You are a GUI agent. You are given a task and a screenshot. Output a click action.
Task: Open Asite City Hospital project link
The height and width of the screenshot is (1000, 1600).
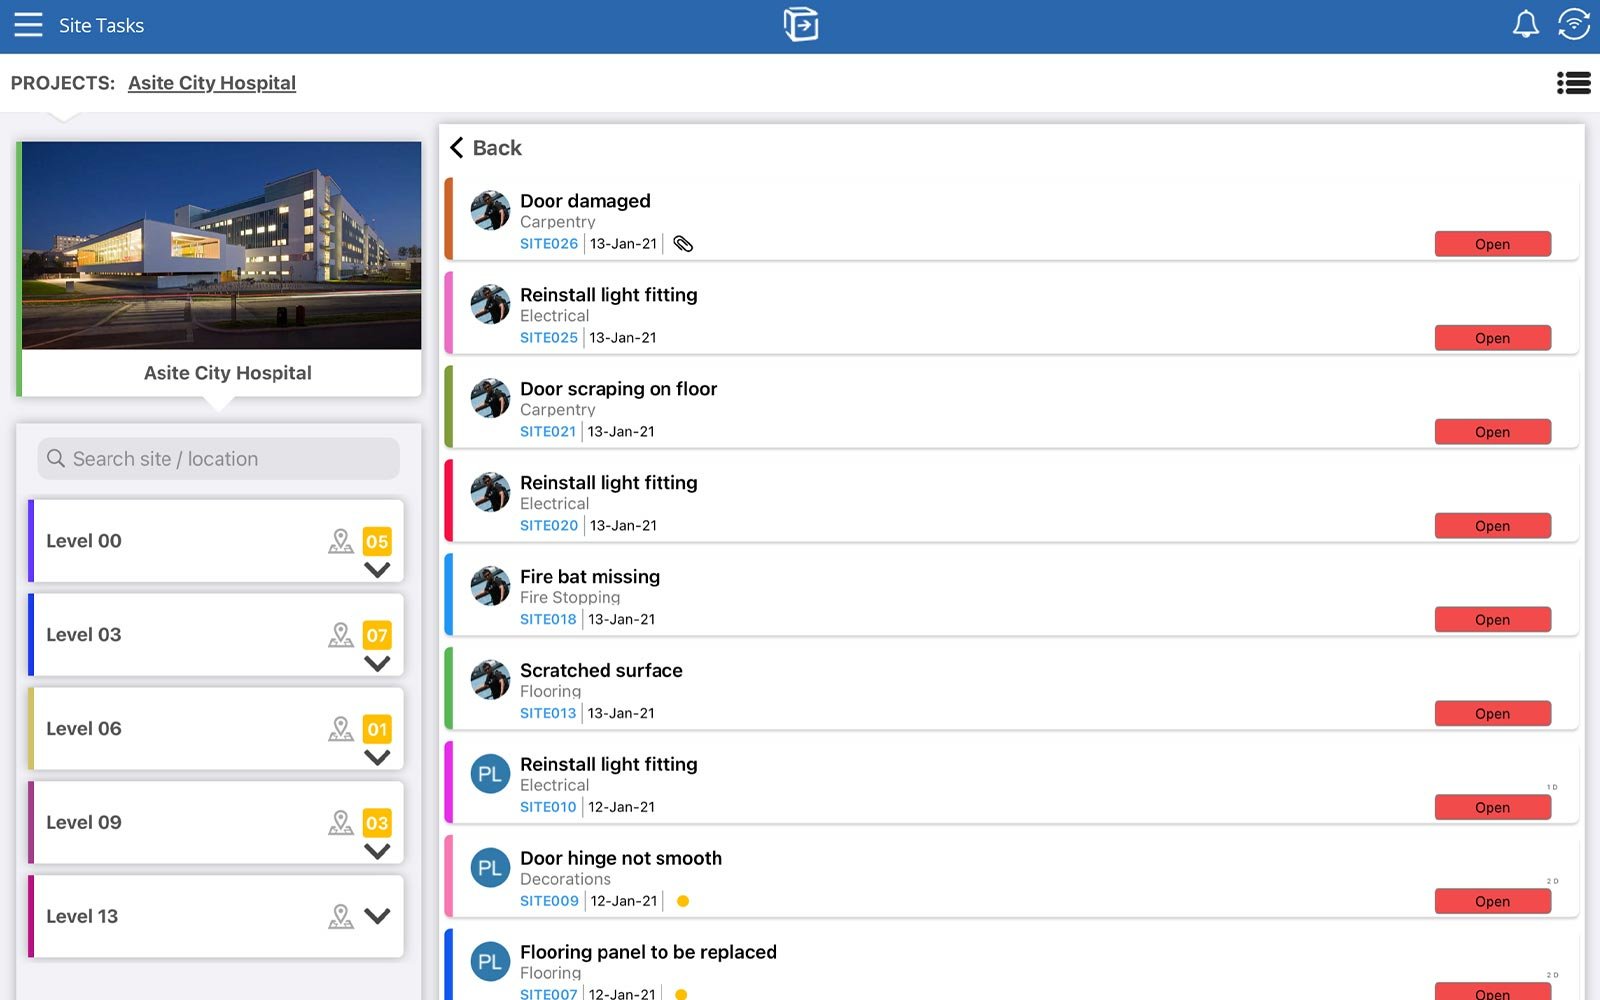coord(212,83)
